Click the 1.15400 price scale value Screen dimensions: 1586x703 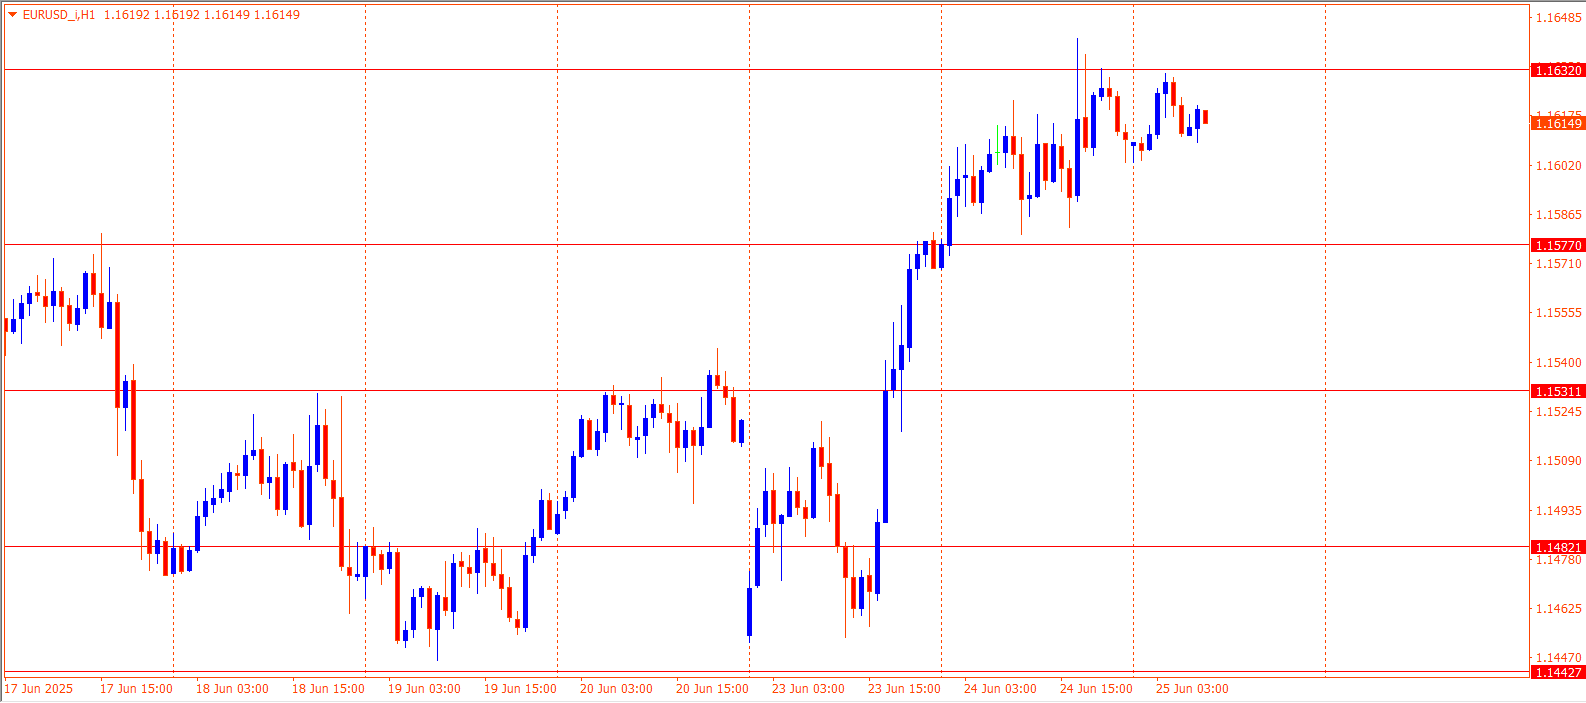[x=1559, y=363]
